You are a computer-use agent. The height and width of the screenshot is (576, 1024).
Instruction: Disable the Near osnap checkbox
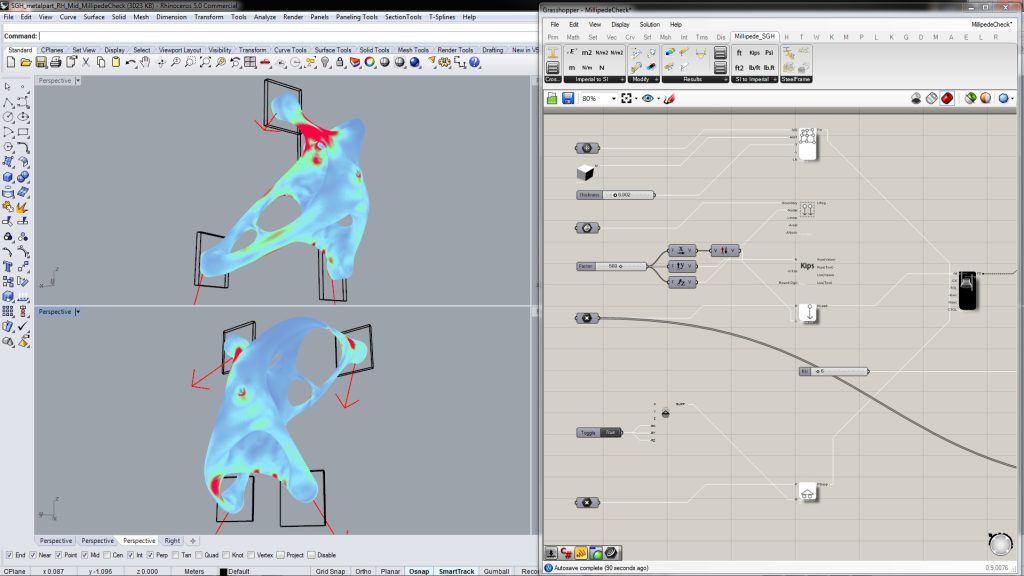pyautogui.click(x=33, y=554)
